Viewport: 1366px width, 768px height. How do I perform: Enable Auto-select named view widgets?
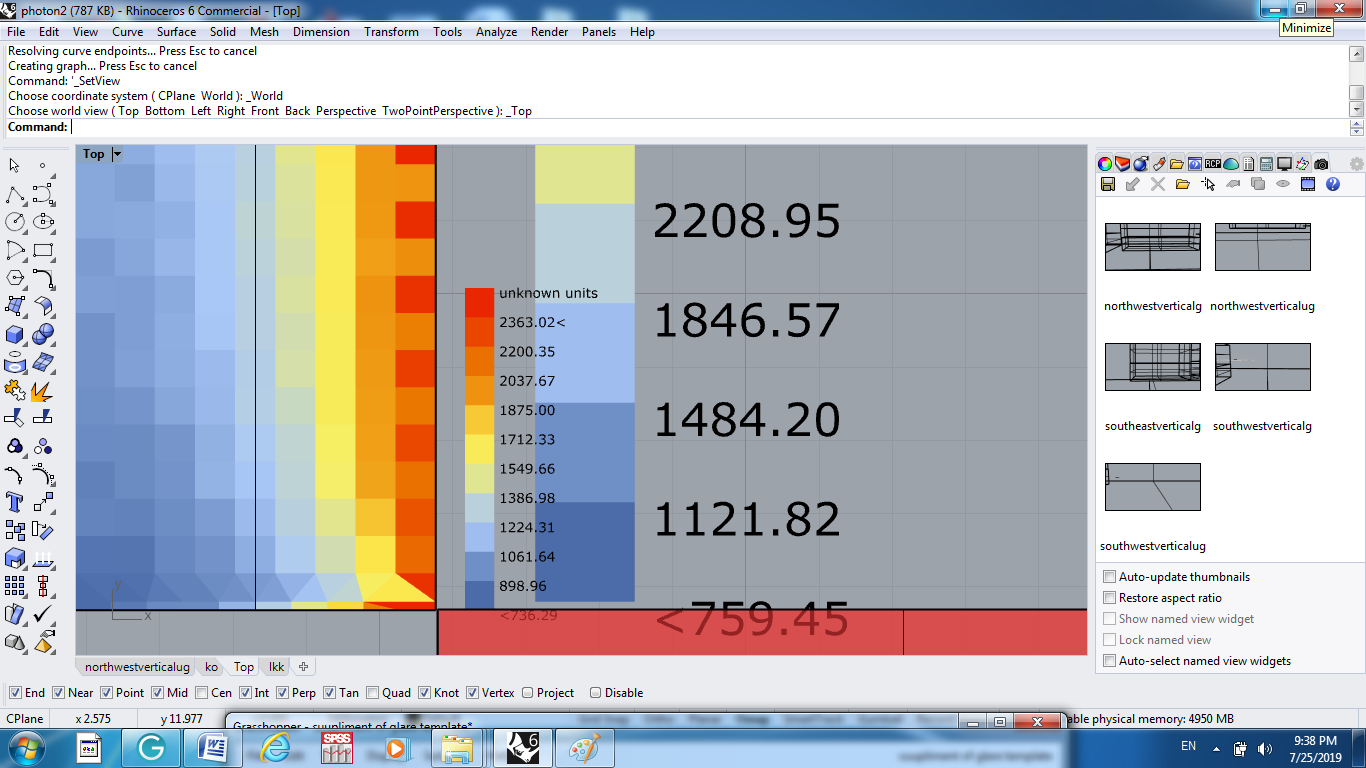click(x=1109, y=661)
